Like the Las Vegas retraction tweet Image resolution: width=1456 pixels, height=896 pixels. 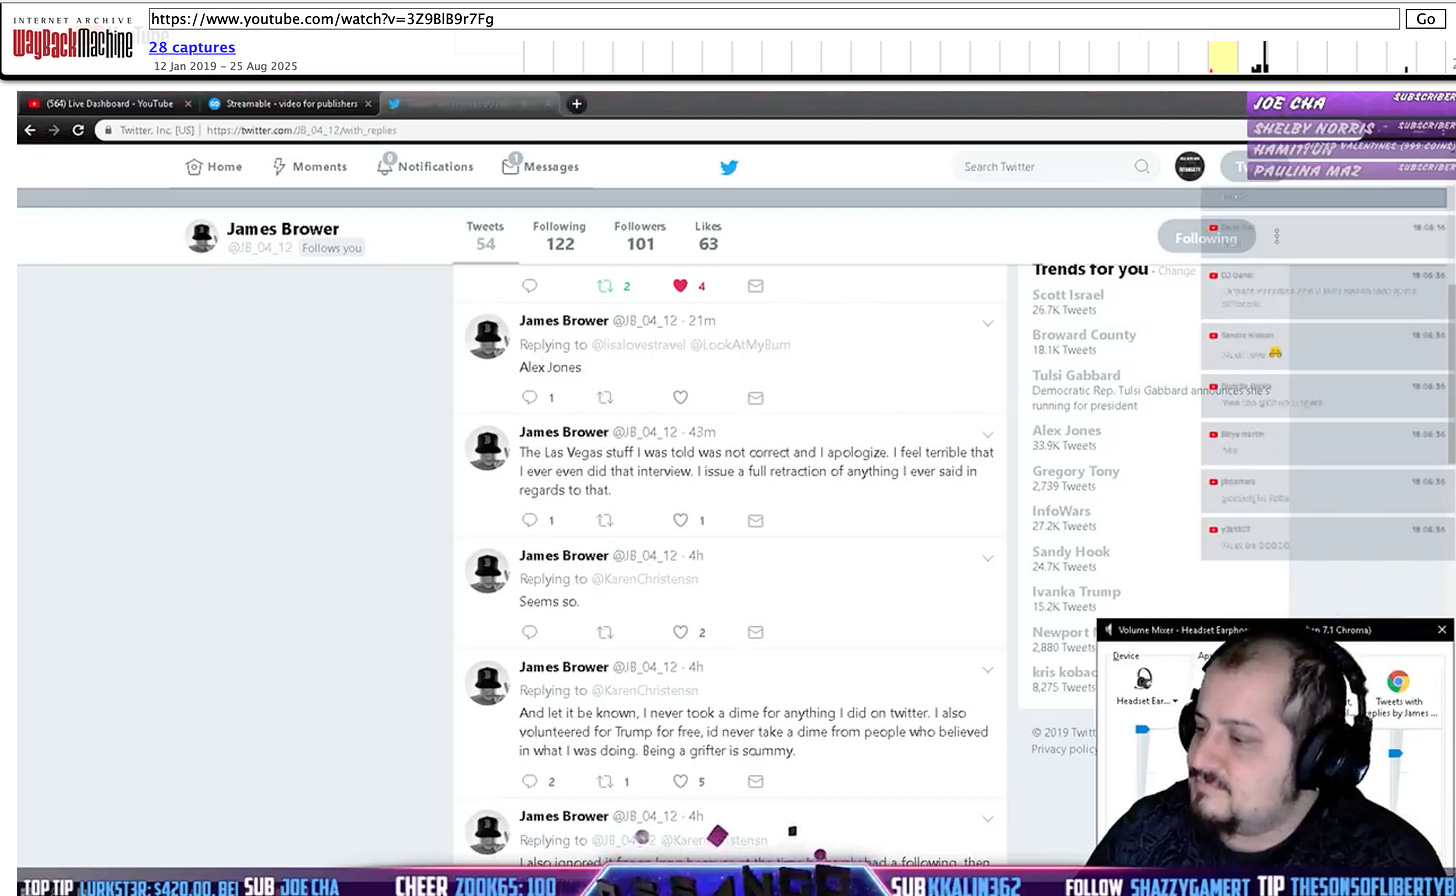(680, 520)
